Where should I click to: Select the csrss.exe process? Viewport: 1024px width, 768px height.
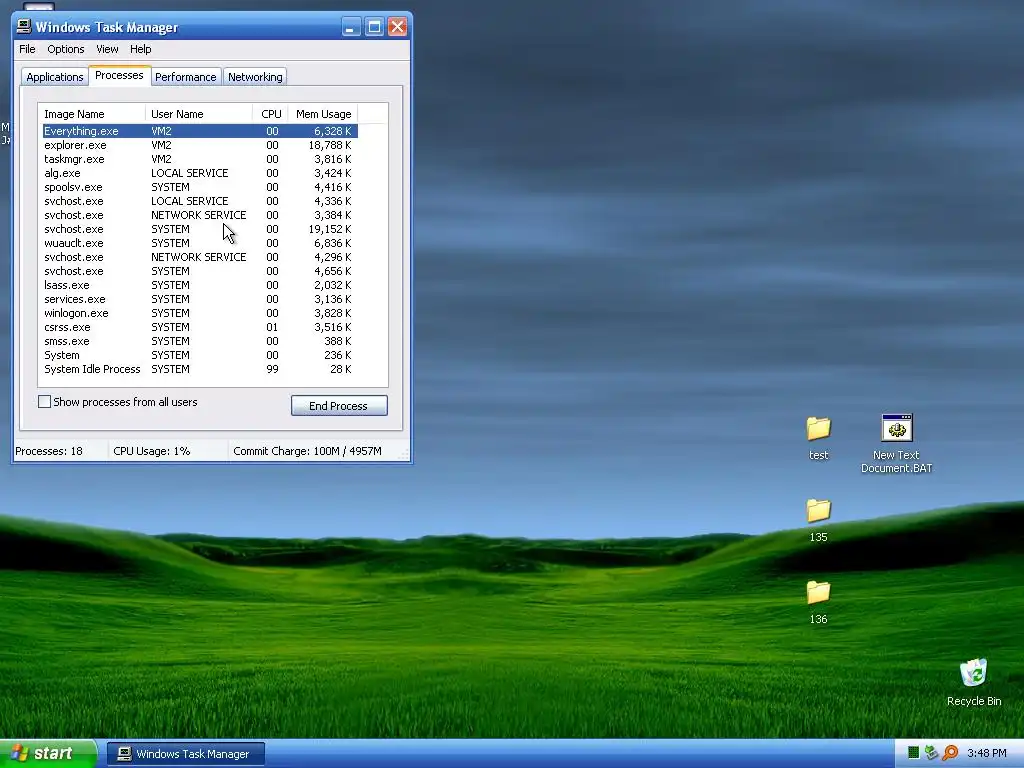tap(200, 327)
